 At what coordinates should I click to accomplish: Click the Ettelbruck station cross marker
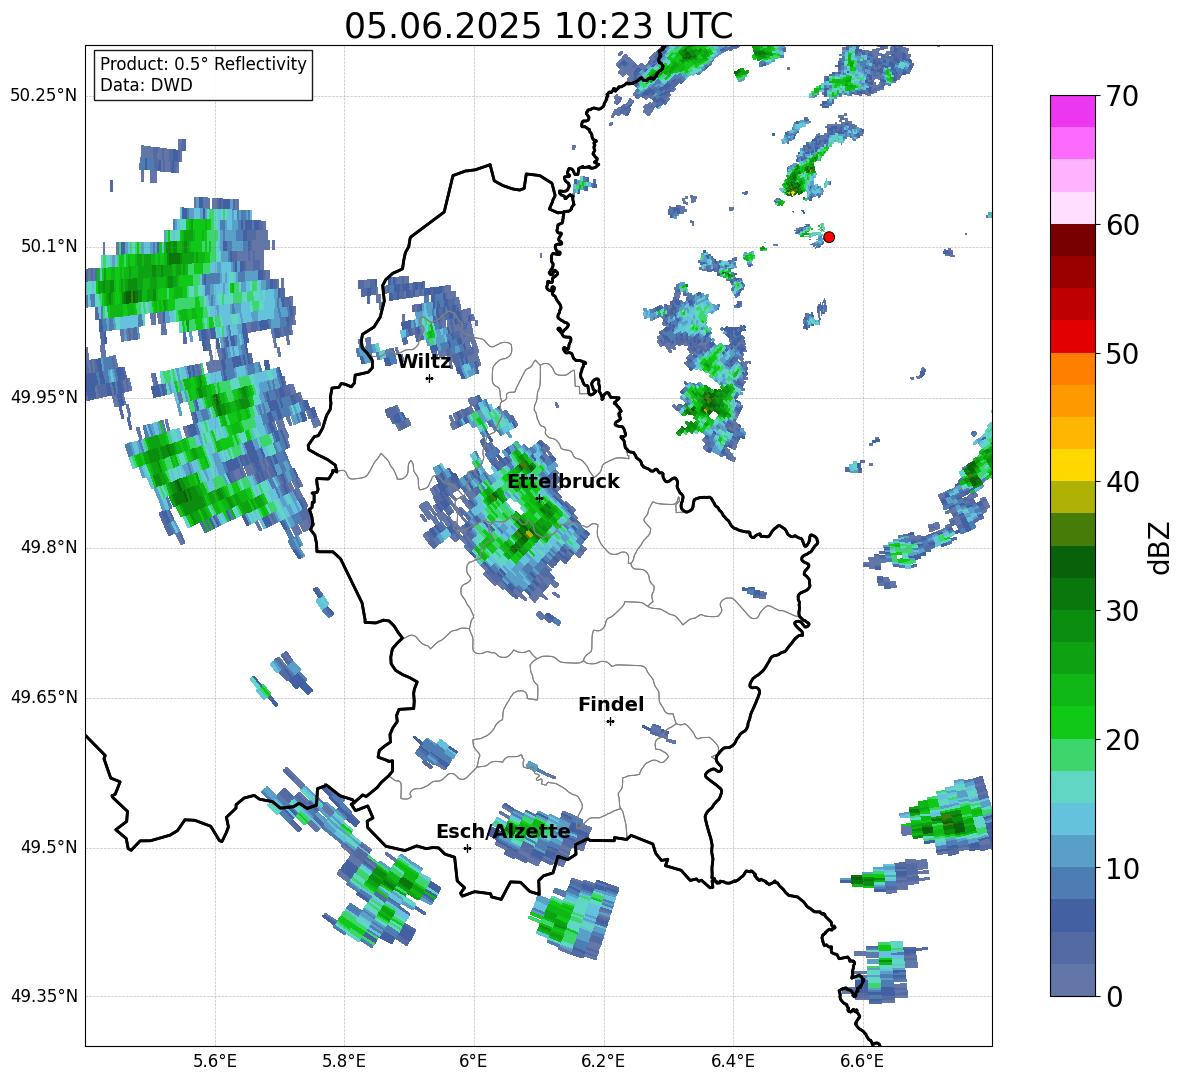[x=539, y=498]
